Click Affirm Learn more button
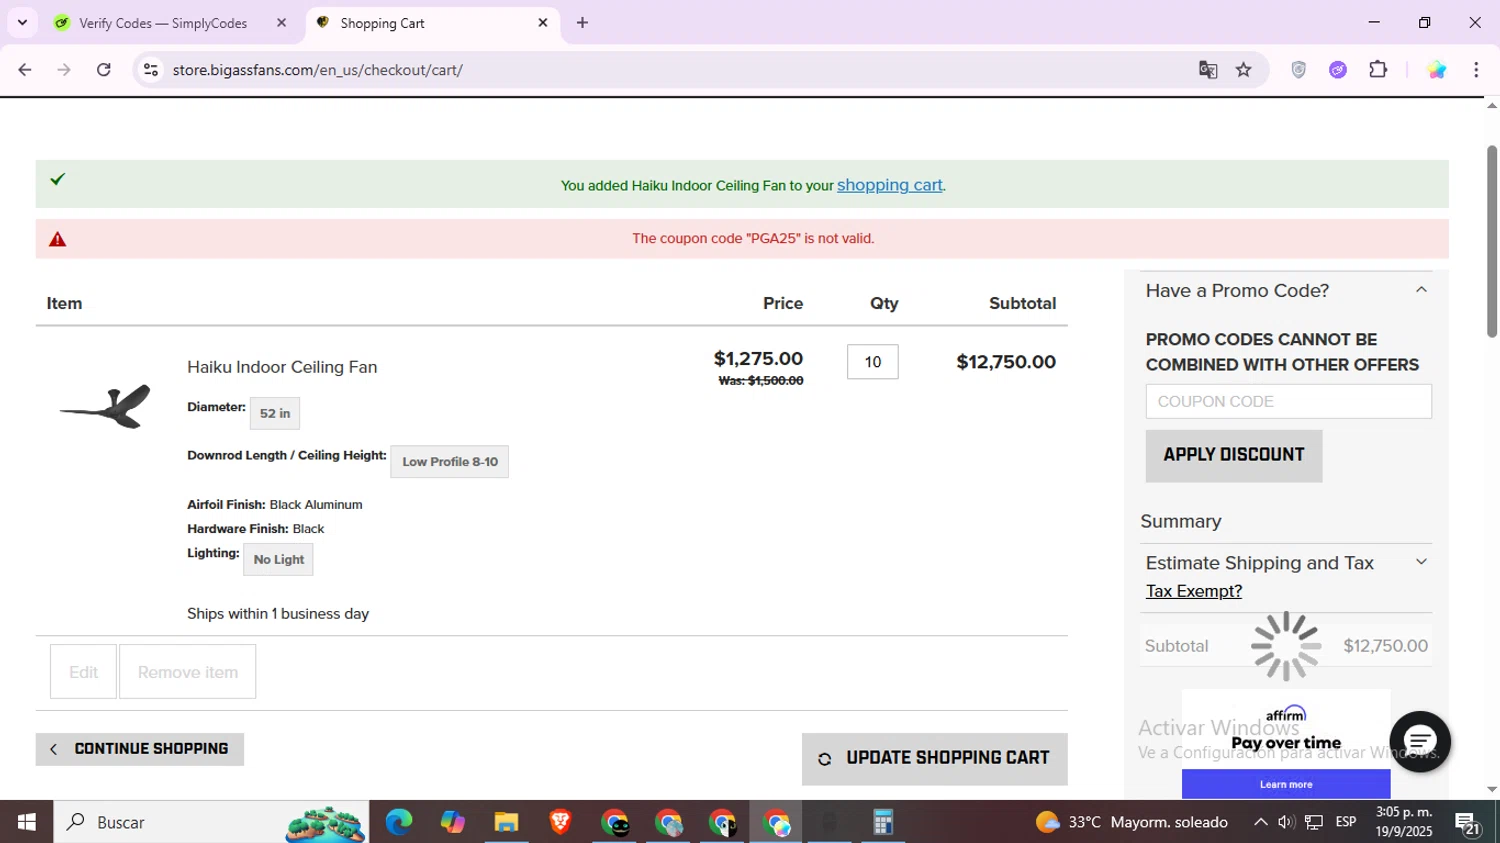The height and width of the screenshot is (843, 1500). click(1286, 784)
